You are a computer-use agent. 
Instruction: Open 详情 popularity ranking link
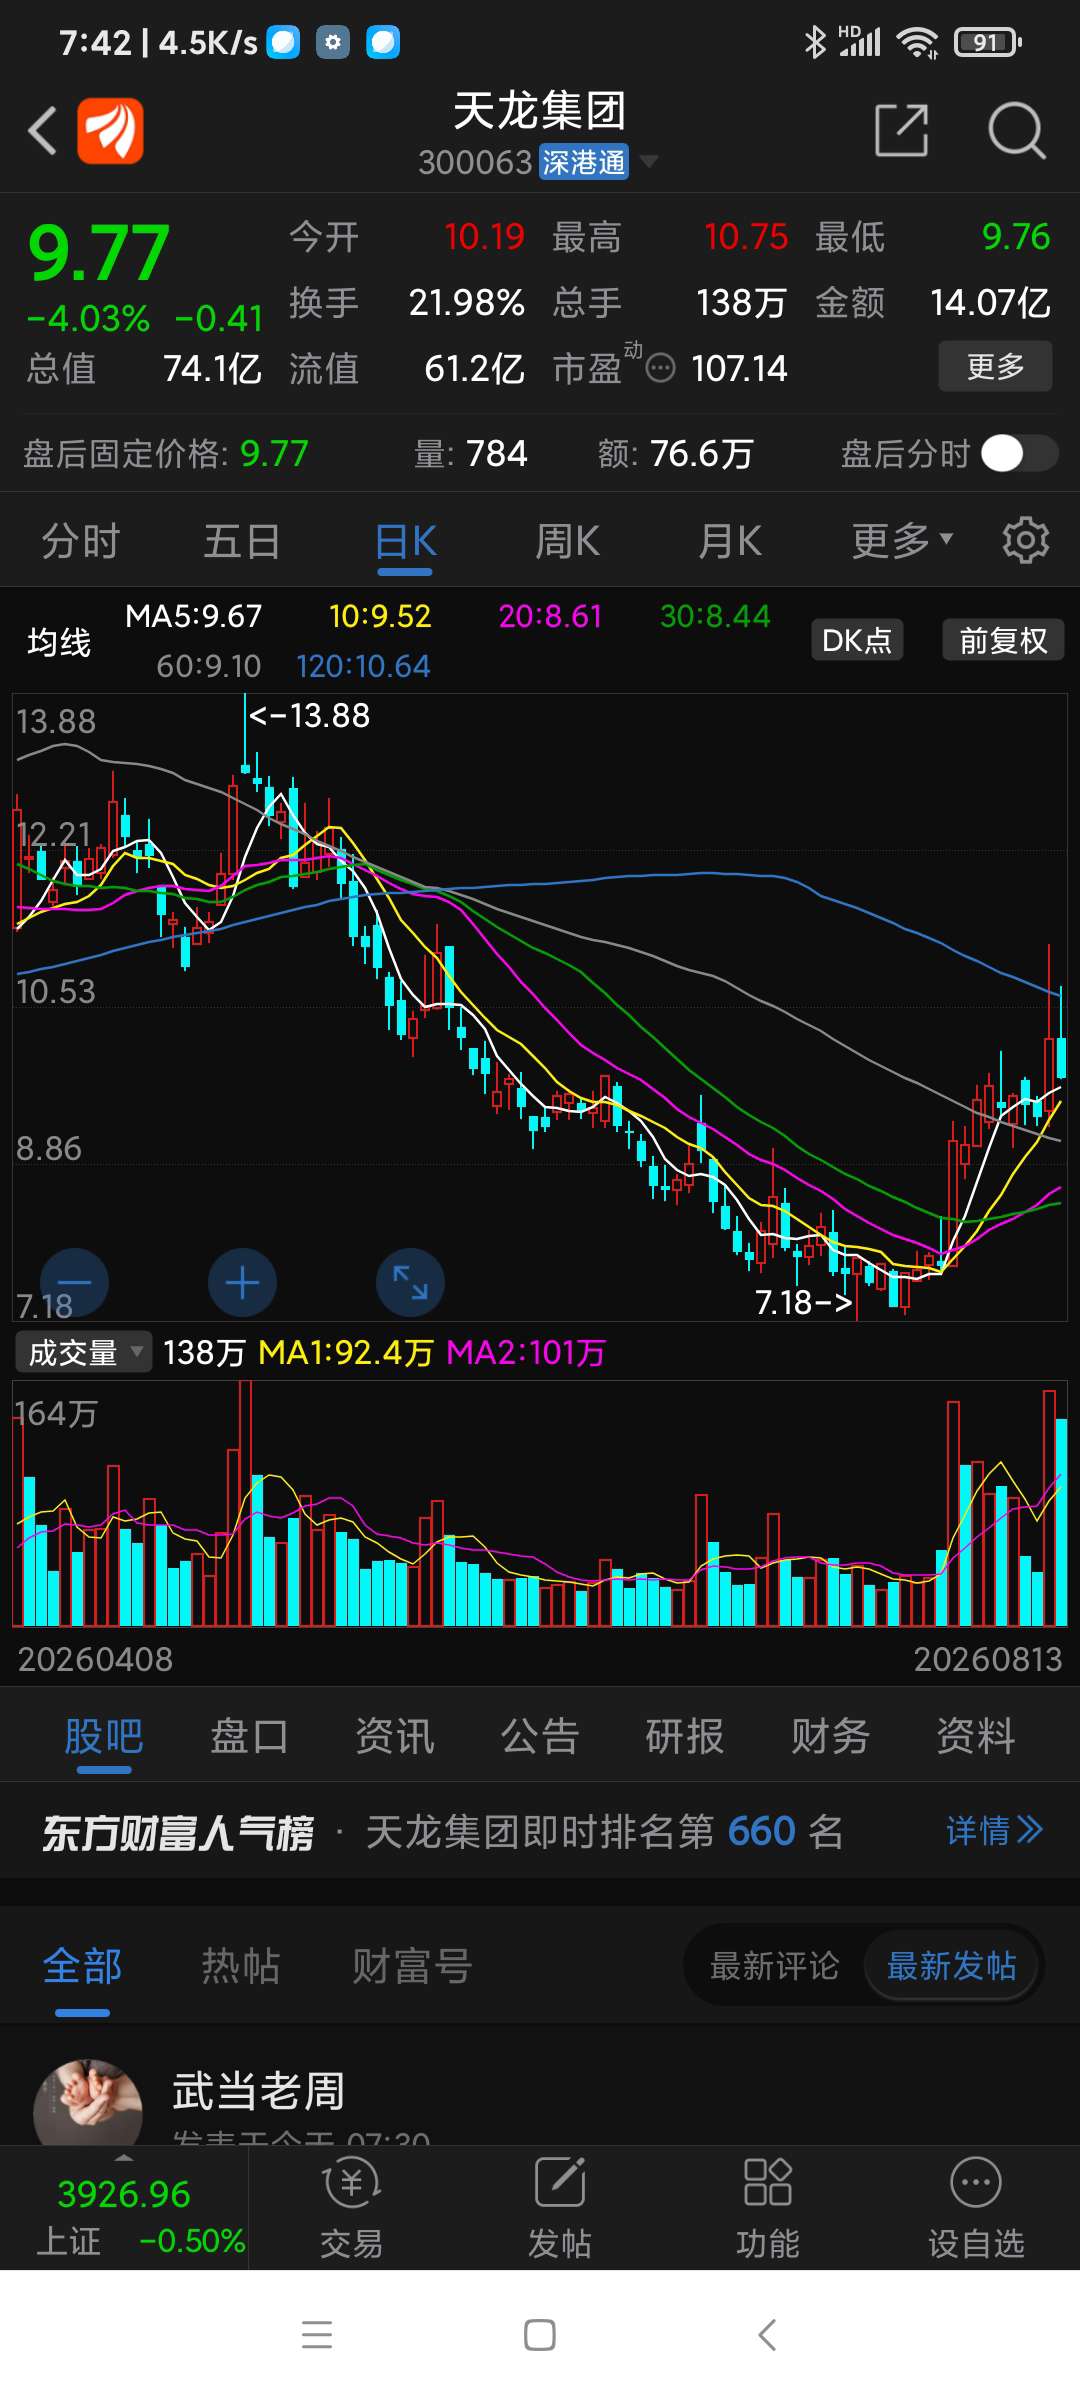pyautogui.click(x=994, y=1831)
